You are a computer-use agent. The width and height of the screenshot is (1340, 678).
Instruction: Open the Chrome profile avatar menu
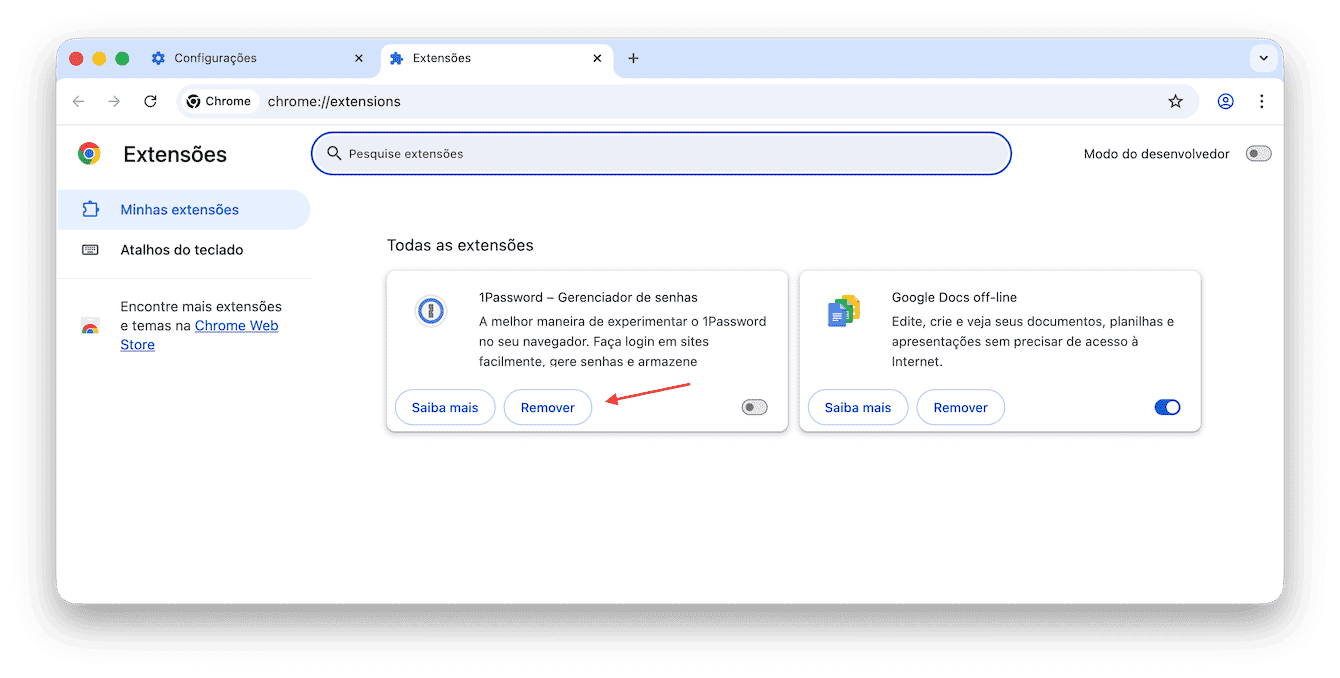(x=1225, y=101)
